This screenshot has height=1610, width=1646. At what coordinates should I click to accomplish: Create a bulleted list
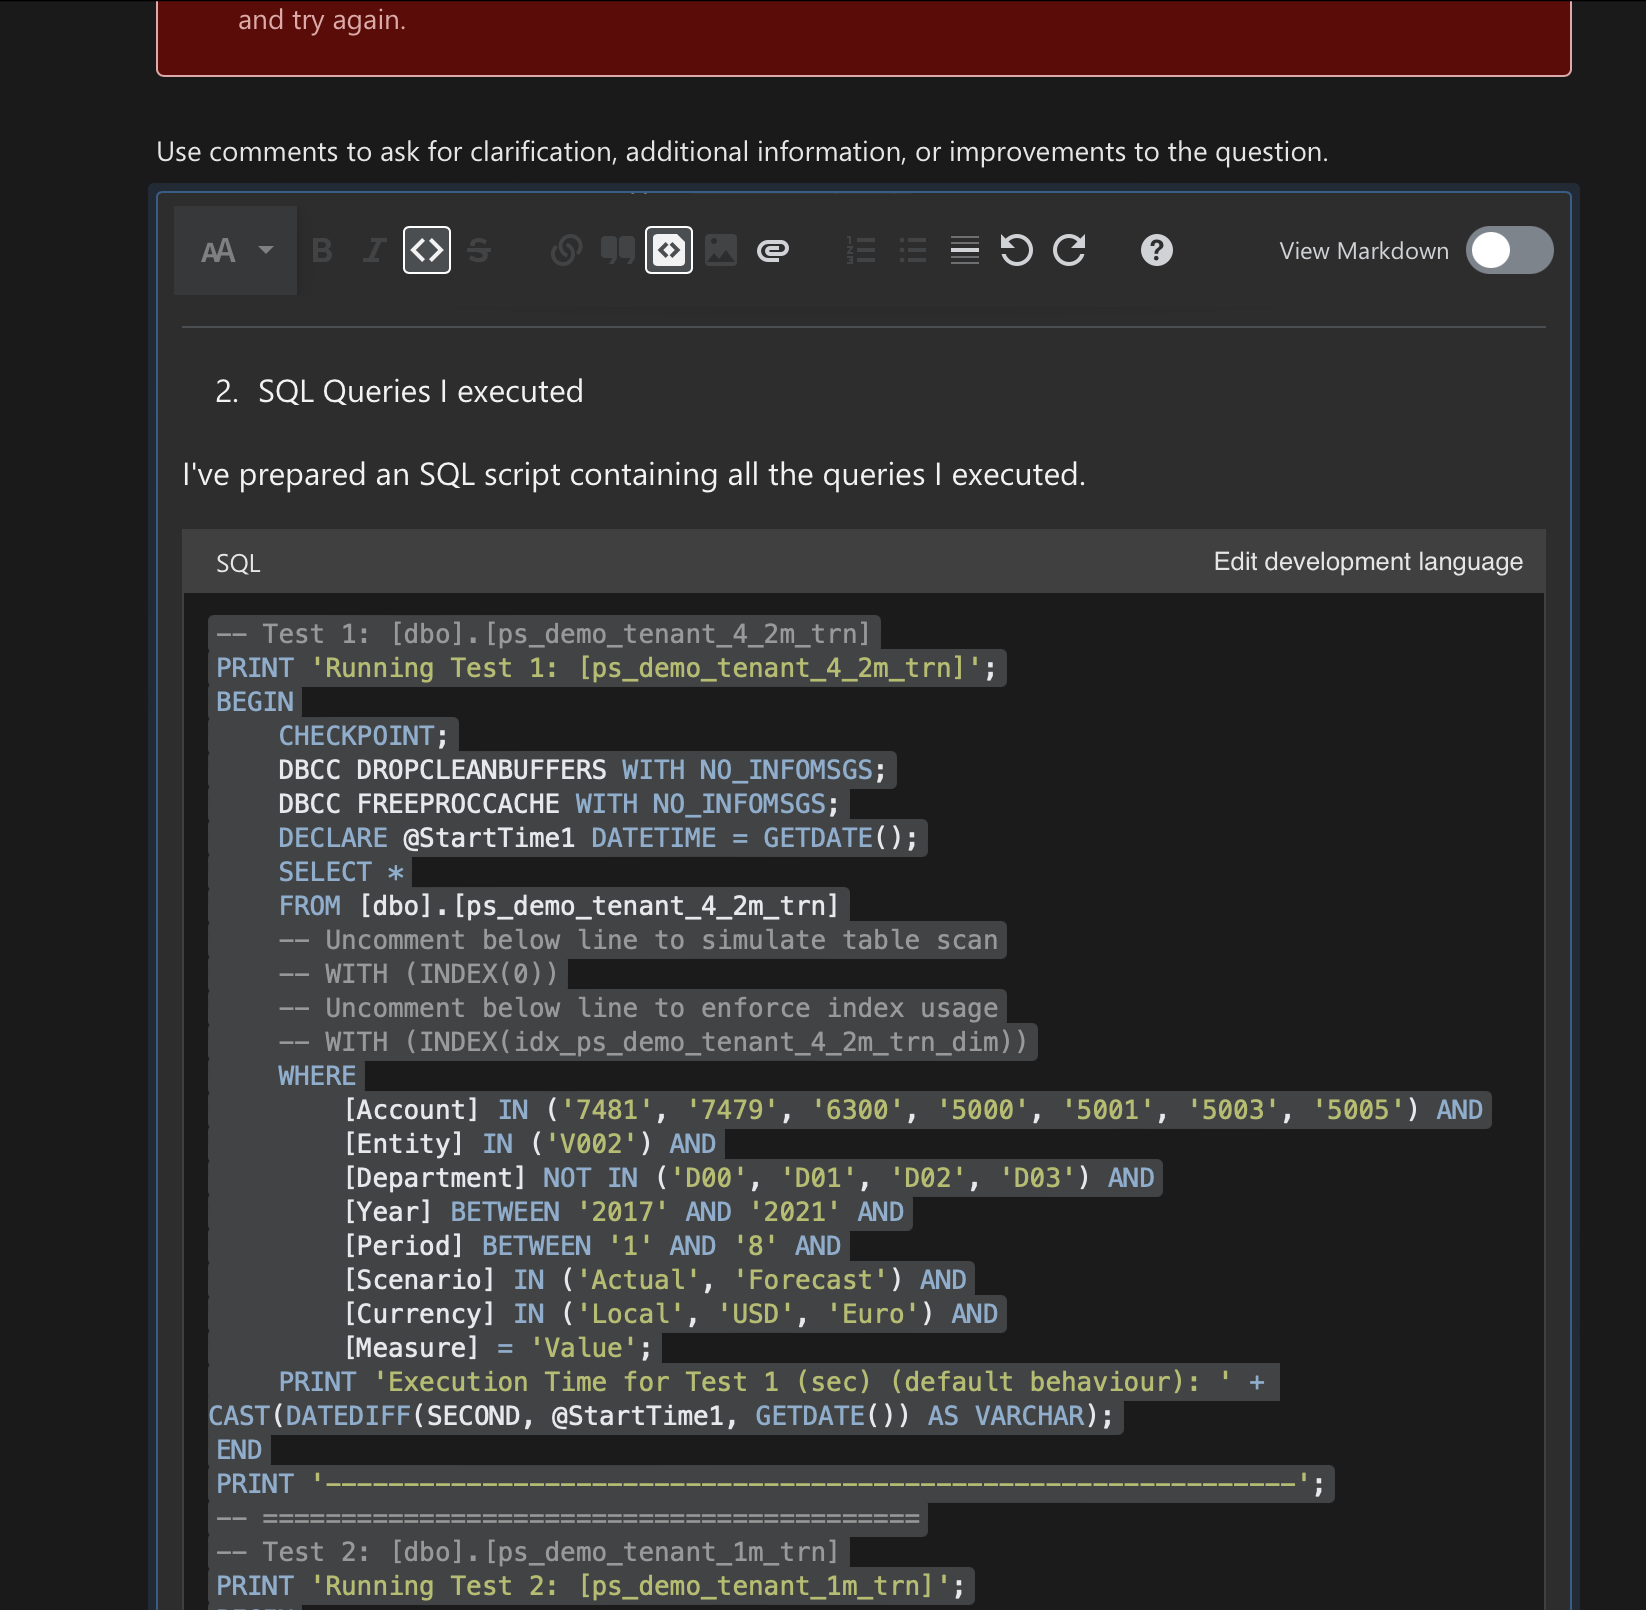912,250
